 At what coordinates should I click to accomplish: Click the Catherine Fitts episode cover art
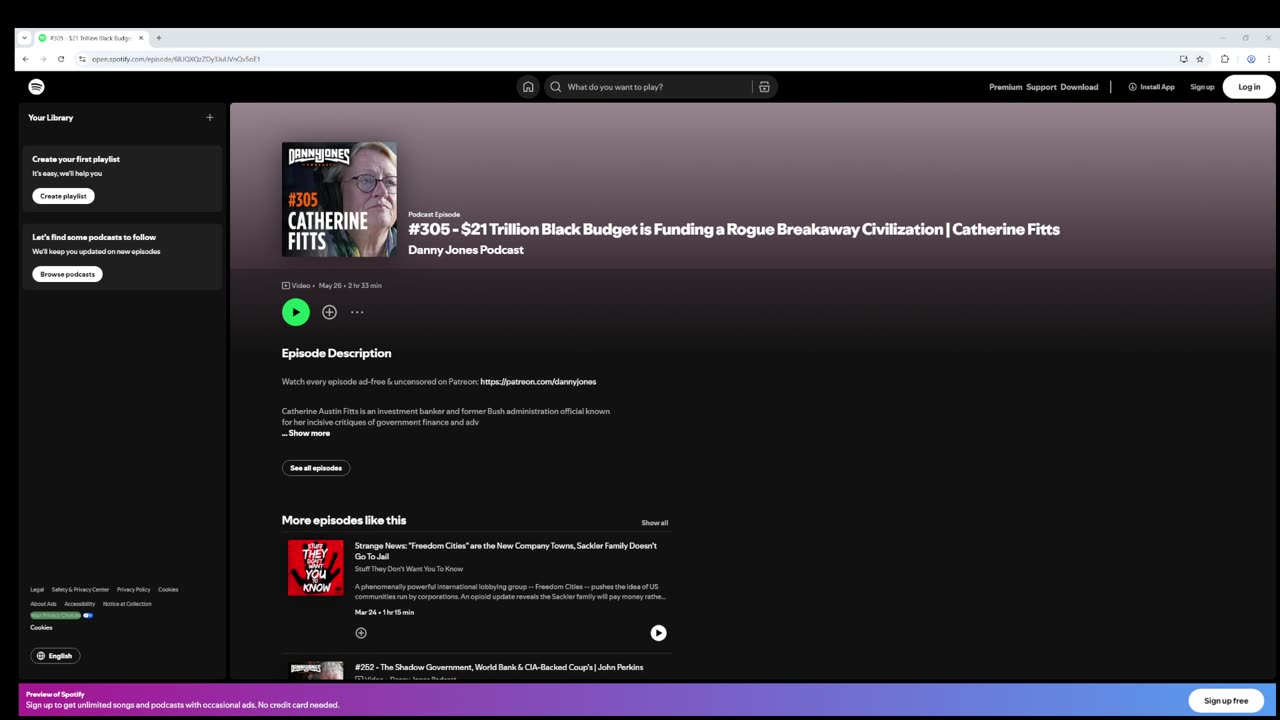click(x=339, y=199)
